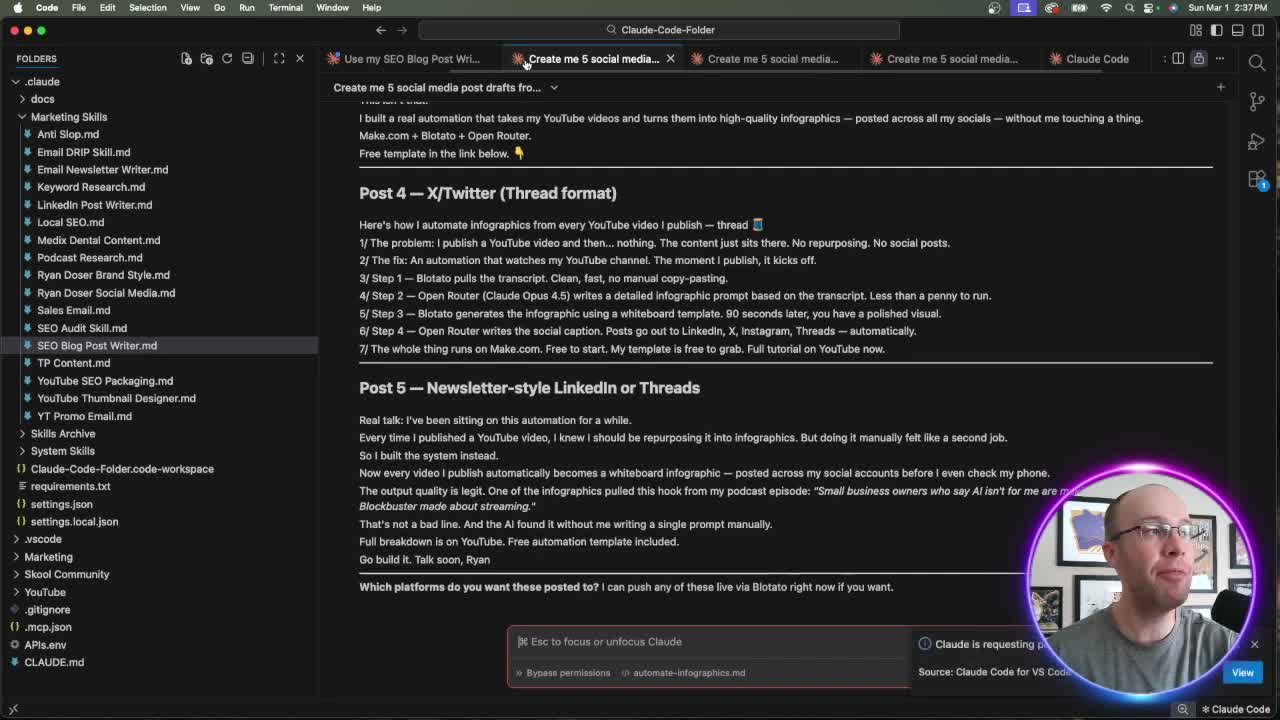Click the New File icon in Folders header
The image size is (1280, 720).
[x=186, y=58]
